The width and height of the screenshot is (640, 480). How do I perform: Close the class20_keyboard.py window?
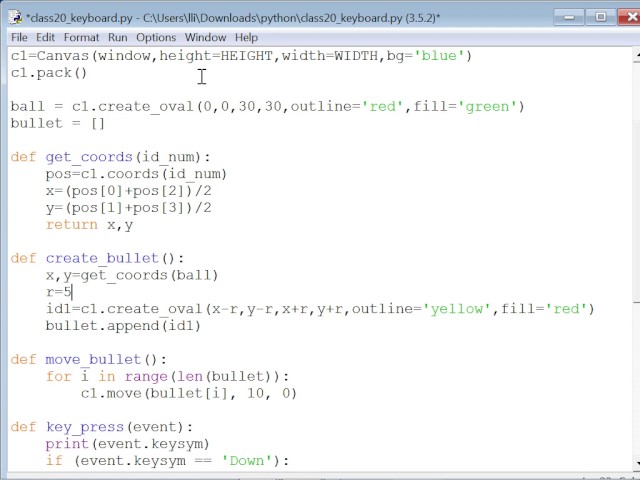[x=629, y=17]
